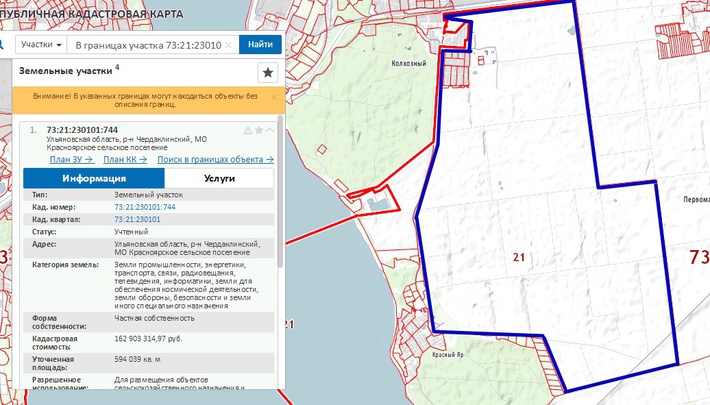Click the info panel vertical scrollbar
The height and width of the screenshot is (405, 710).
pyautogui.click(x=279, y=230)
